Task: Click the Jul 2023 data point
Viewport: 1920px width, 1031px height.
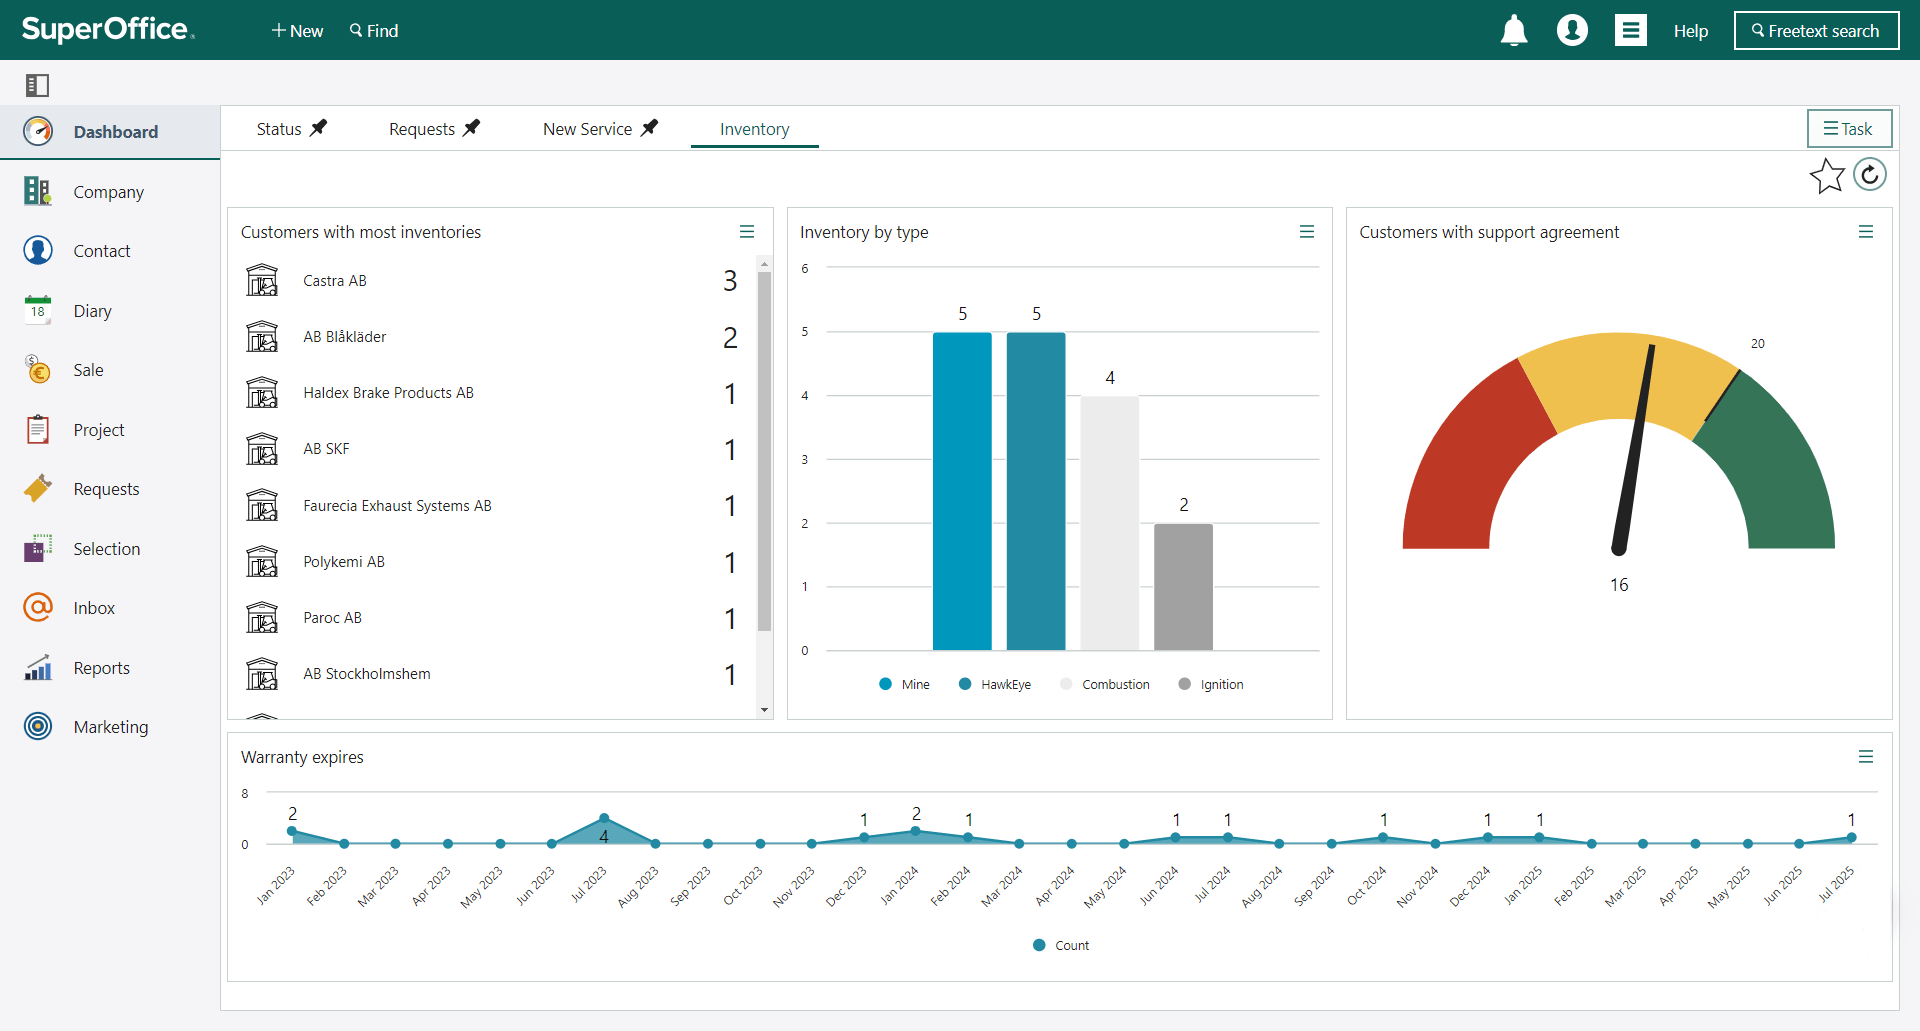Action: pos(603,818)
